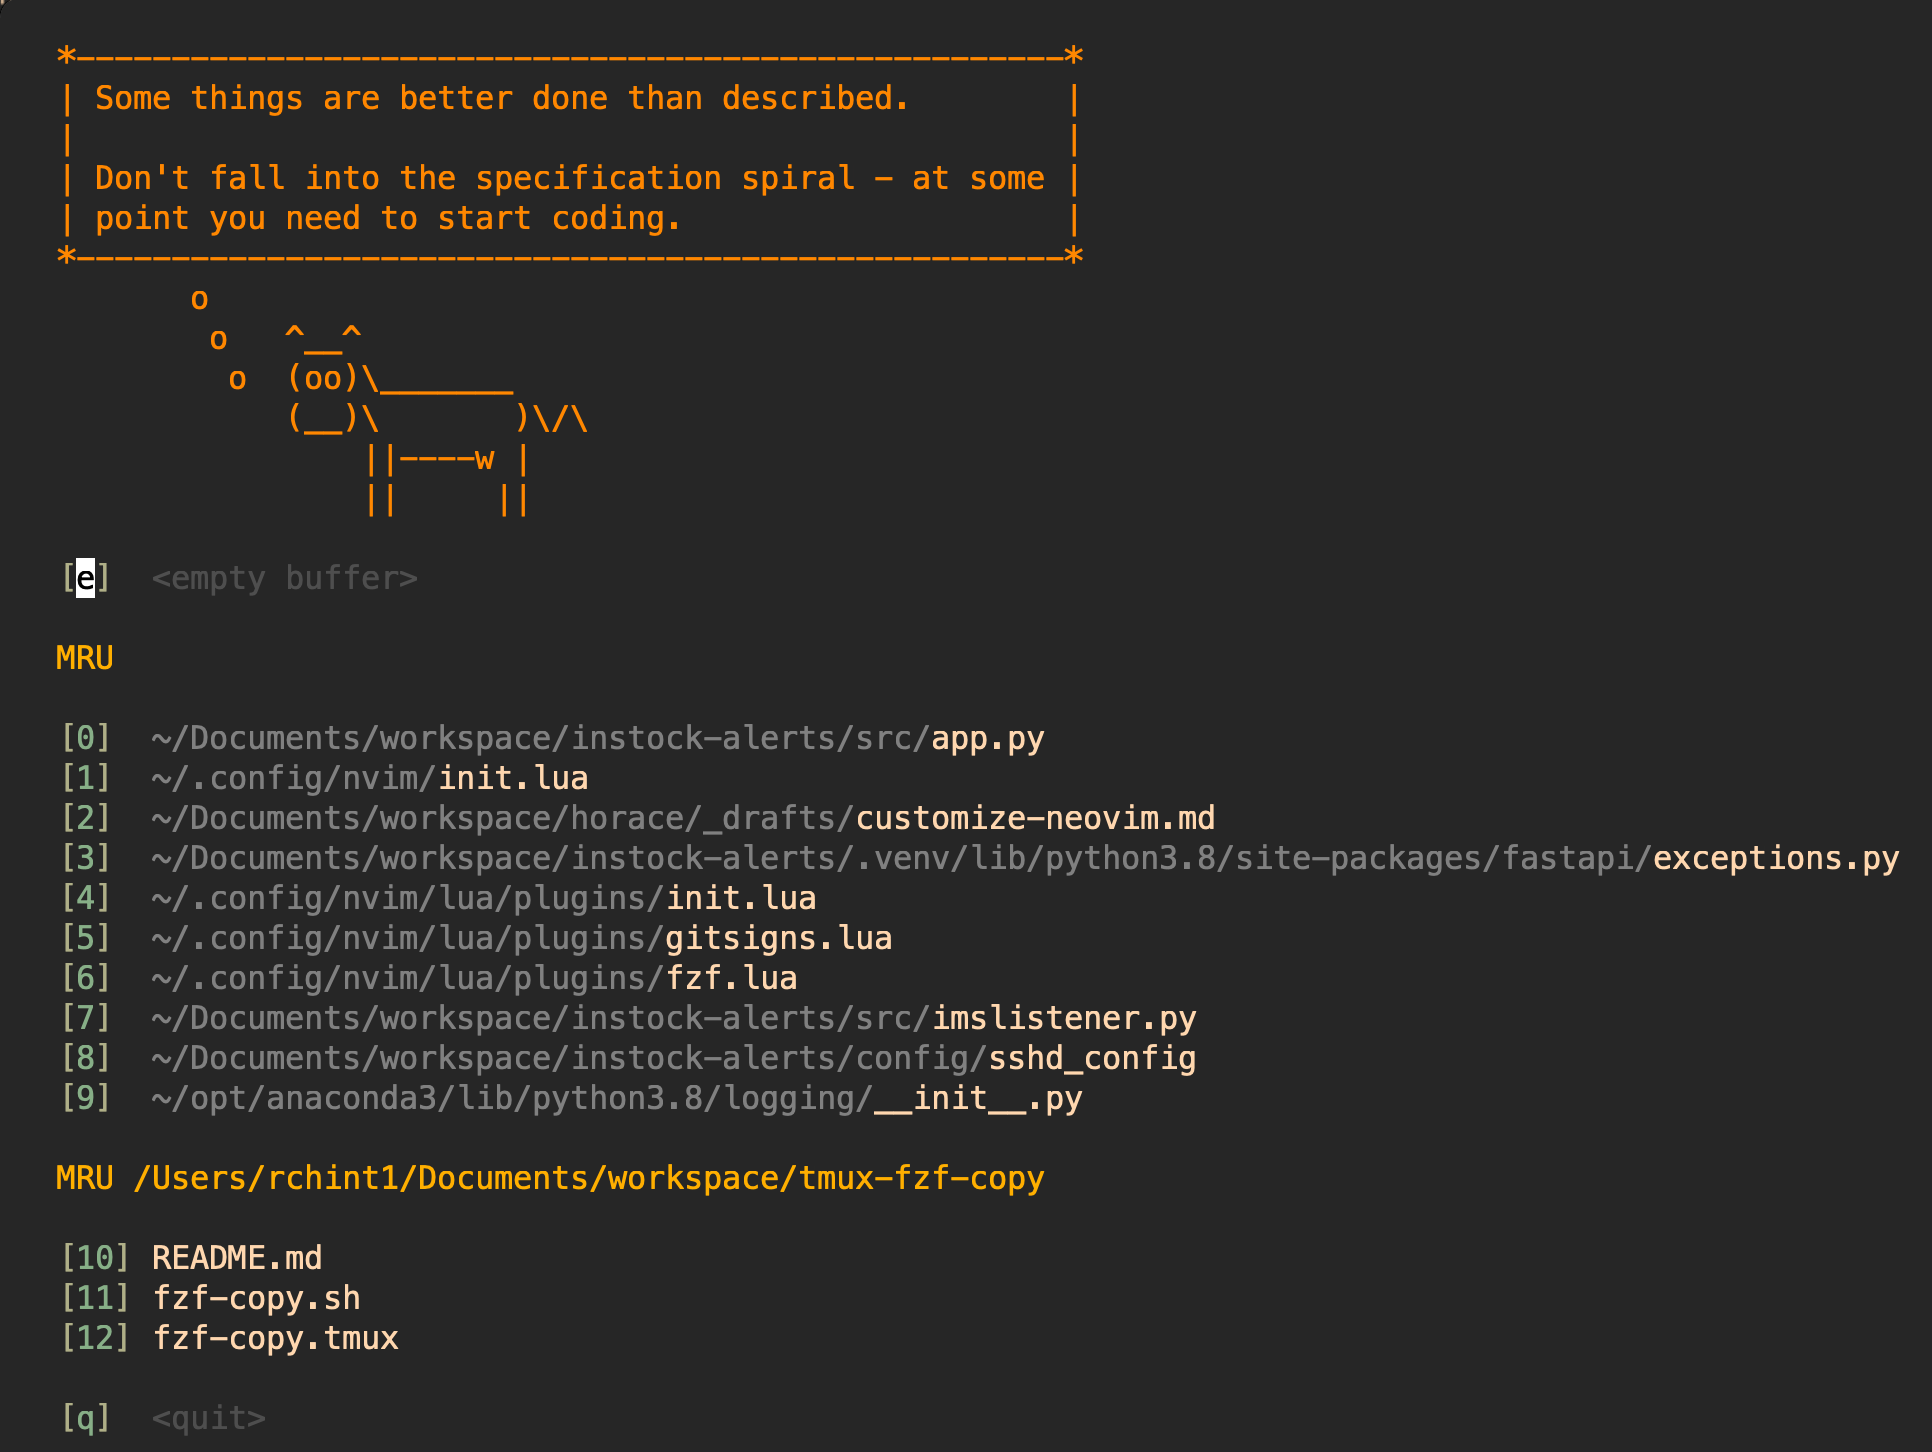
Task: Open gitsigns.lua plugin file
Action: point(476,938)
